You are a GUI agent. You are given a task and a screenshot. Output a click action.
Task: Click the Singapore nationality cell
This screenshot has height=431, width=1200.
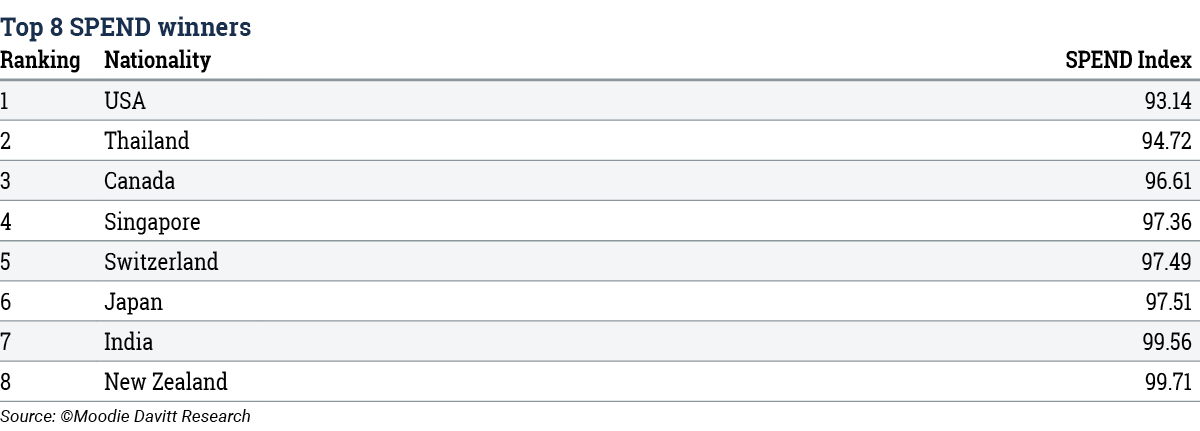click(152, 221)
